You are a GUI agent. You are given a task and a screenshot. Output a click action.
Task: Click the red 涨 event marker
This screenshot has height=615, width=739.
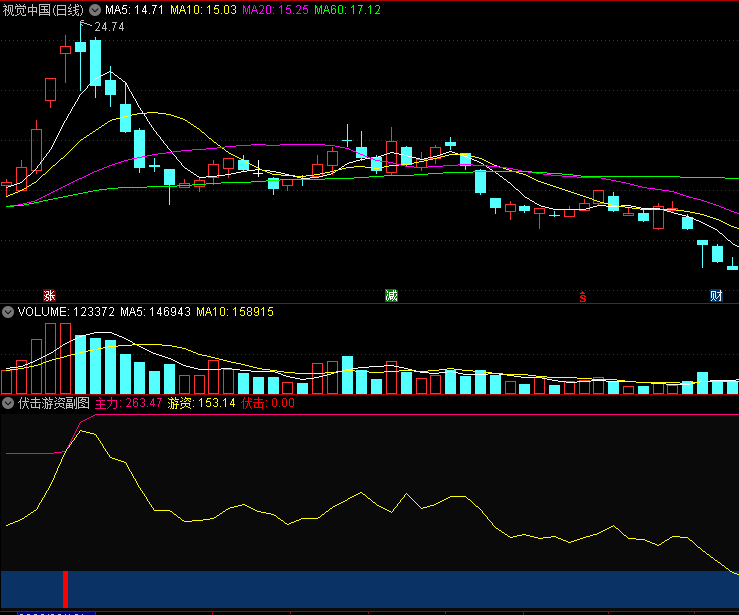click(x=49, y=295)
